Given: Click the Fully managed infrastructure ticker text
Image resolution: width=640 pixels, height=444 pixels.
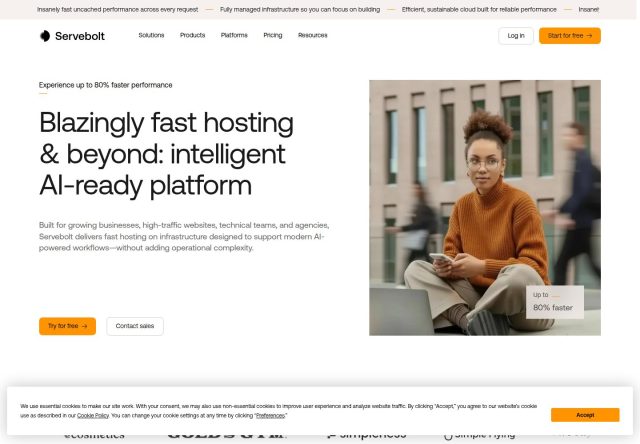Looking at the screenshot, I should (300, 9).
